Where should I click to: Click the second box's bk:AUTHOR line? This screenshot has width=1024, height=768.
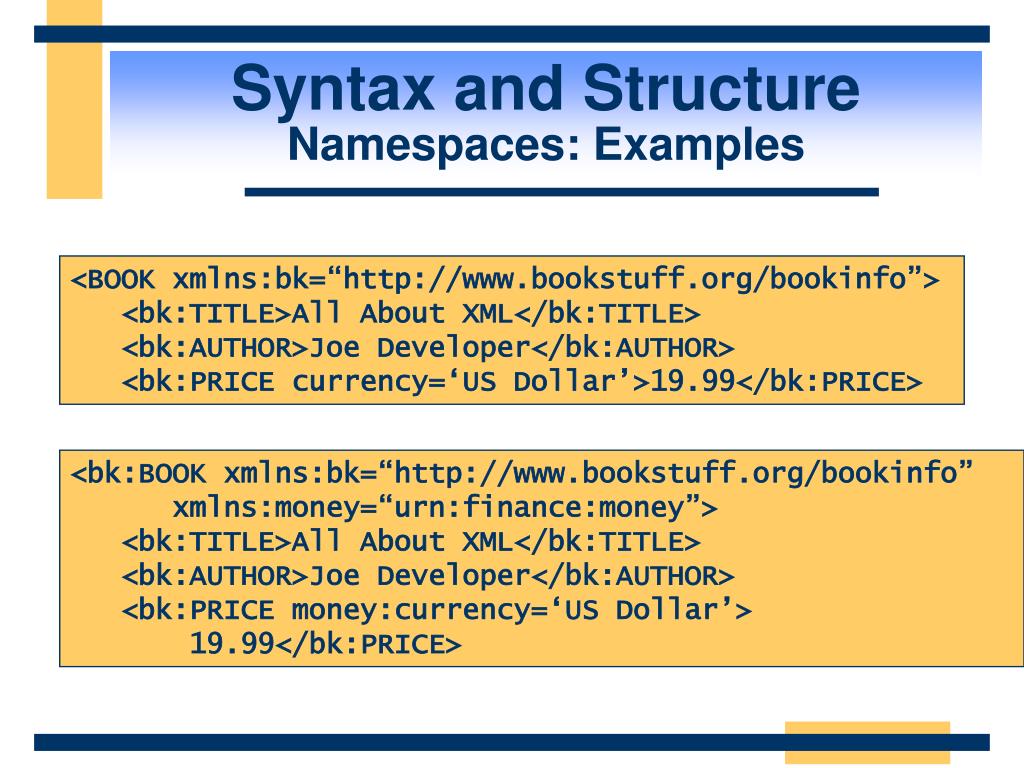point(428,576)
